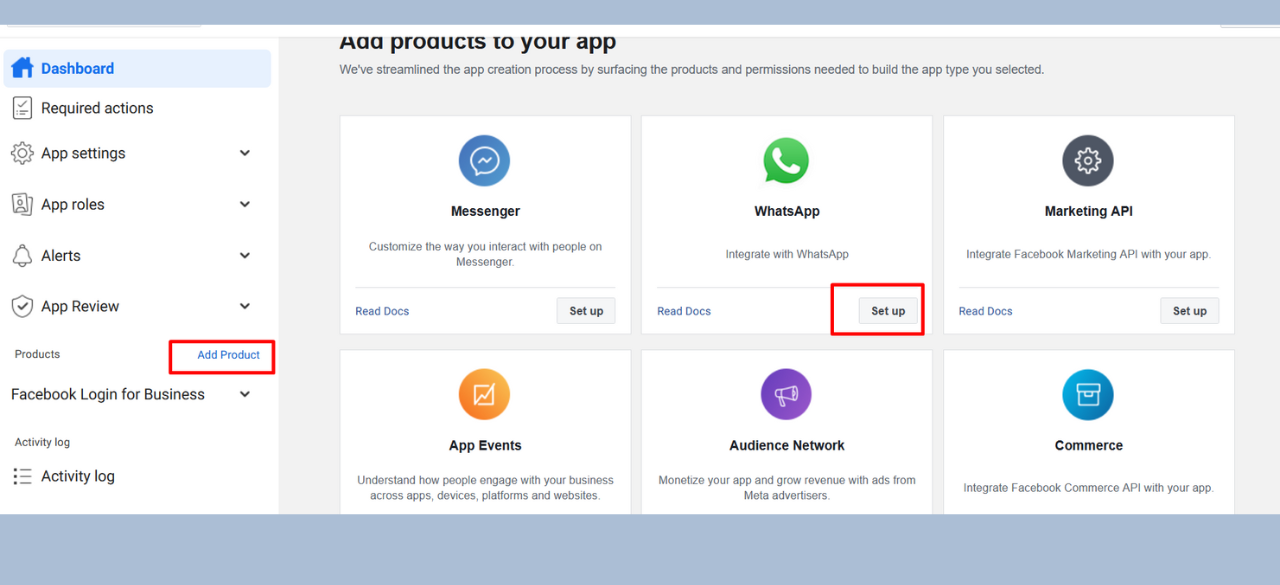Click 'Understand how people engage' description
This screenshot has width=1280, height=585.
[x=485, y=488]
